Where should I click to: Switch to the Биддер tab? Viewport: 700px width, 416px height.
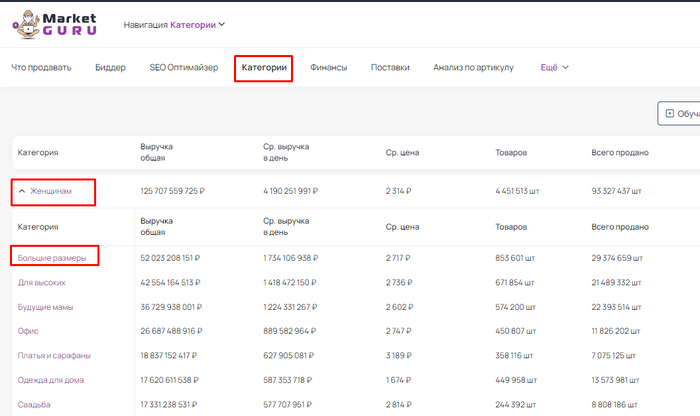pos(110,68)
